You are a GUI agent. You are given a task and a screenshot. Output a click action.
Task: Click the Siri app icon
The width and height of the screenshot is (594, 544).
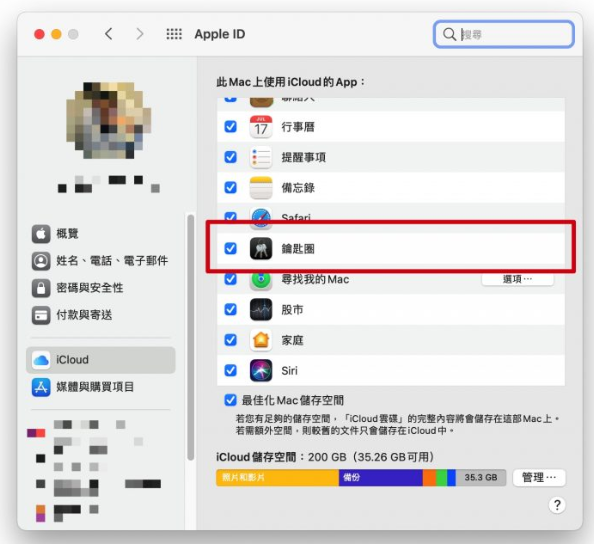coord(261,370)
